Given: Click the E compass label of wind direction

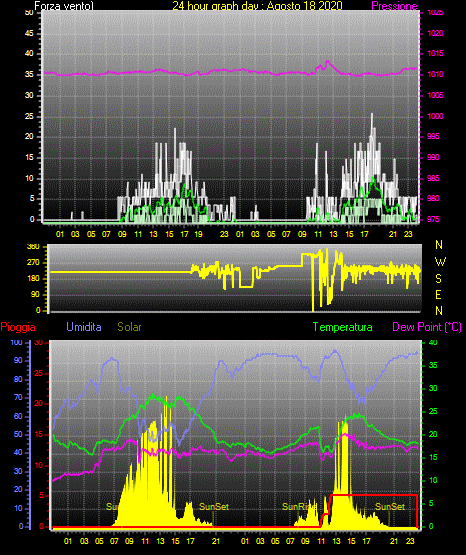Looking at the screenshot, I should coord(438,295).
